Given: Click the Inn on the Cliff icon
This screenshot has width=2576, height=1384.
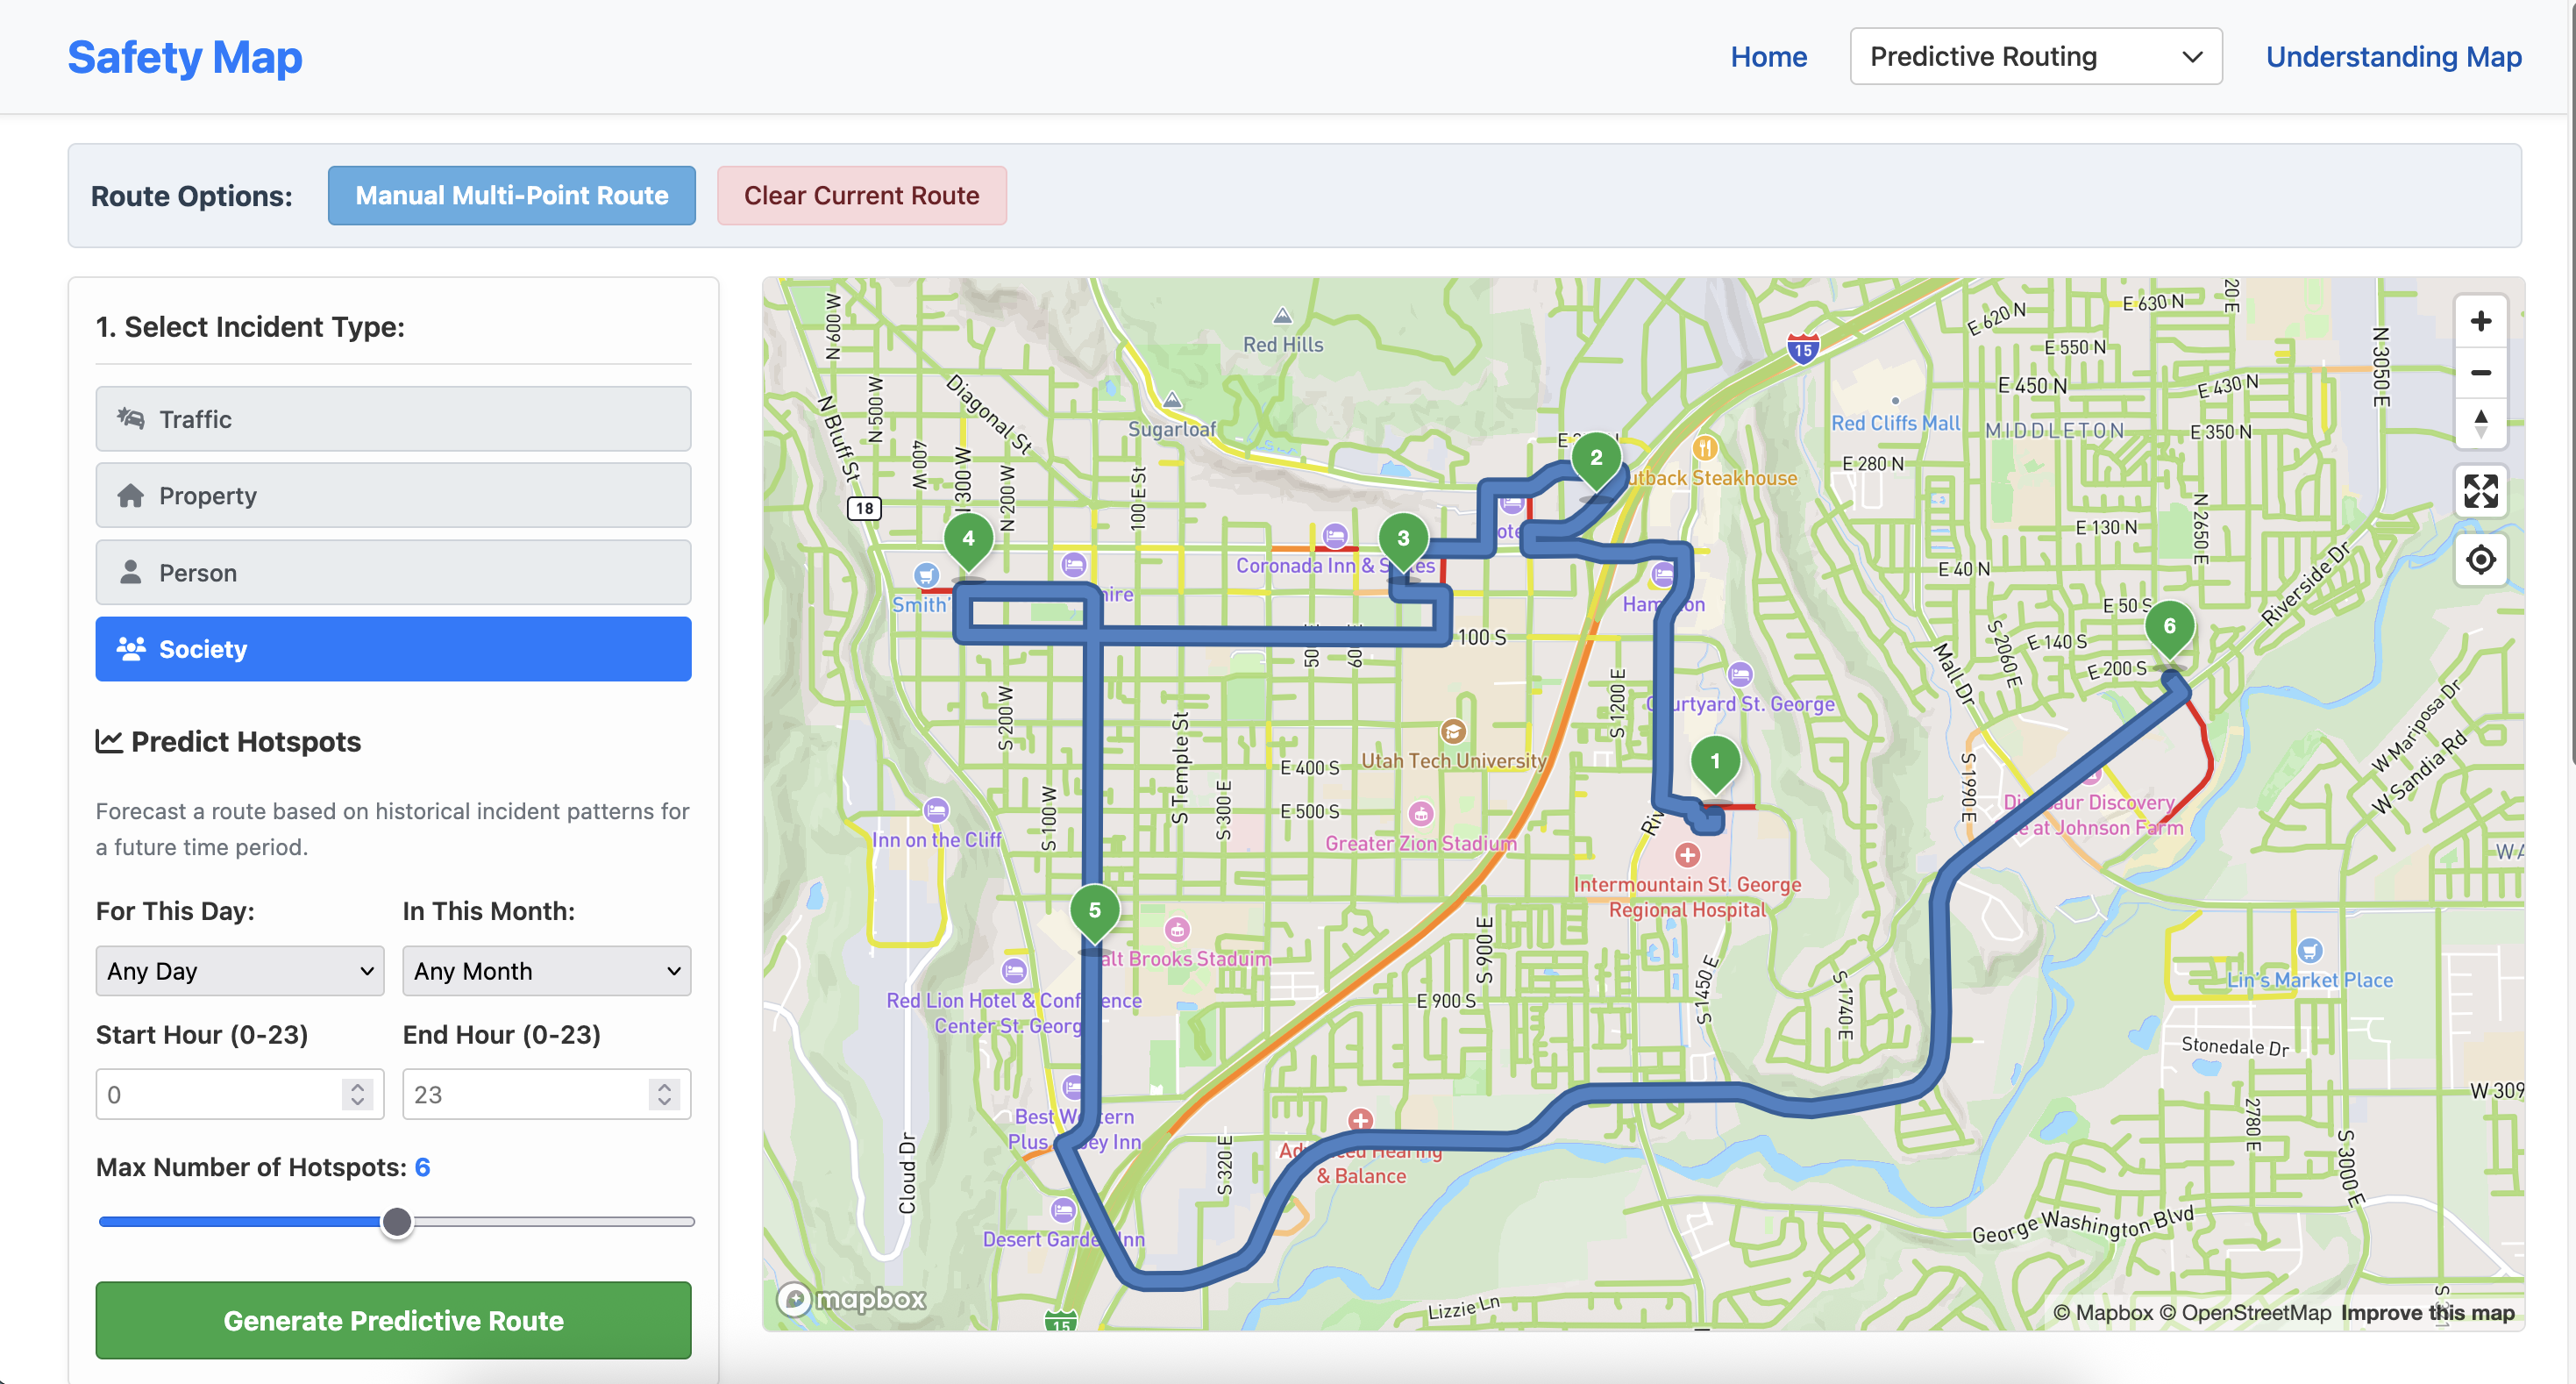Looking at the screenshot, I should 936,809.
